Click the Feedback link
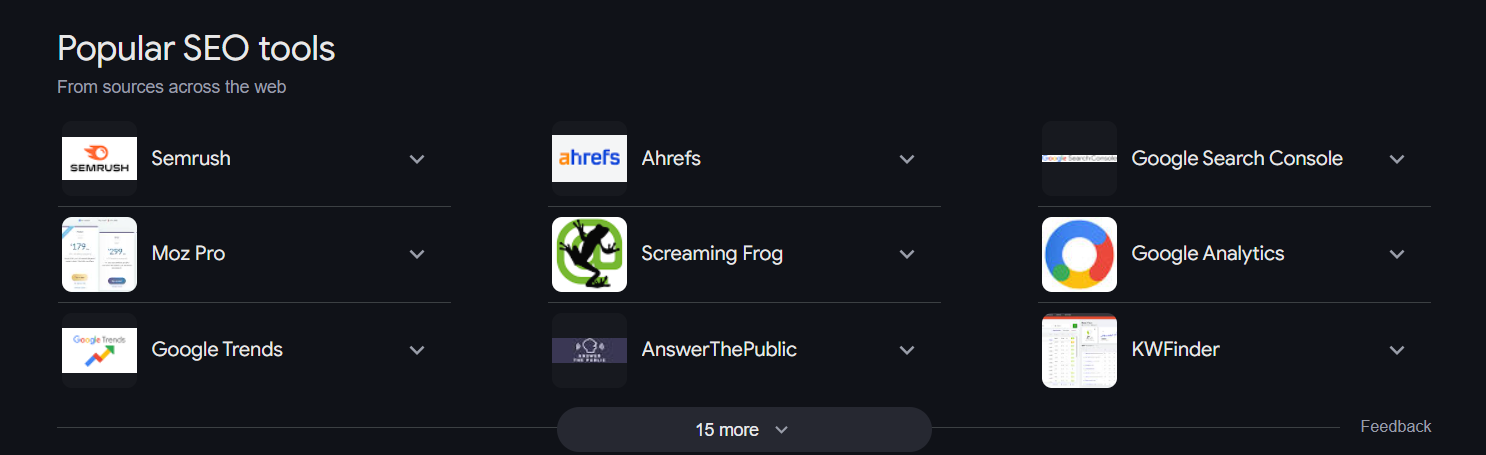Image resolution: width=1486 pixels, height=455 pixels. pos(1396,426)
